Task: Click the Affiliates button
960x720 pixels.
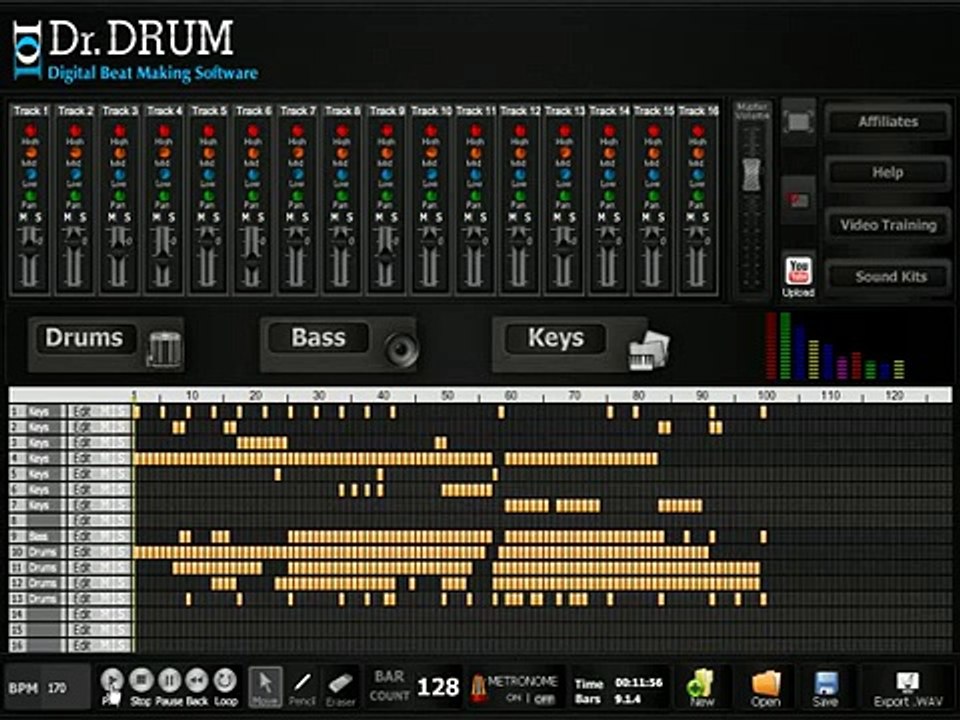Action: pos(888,122)
